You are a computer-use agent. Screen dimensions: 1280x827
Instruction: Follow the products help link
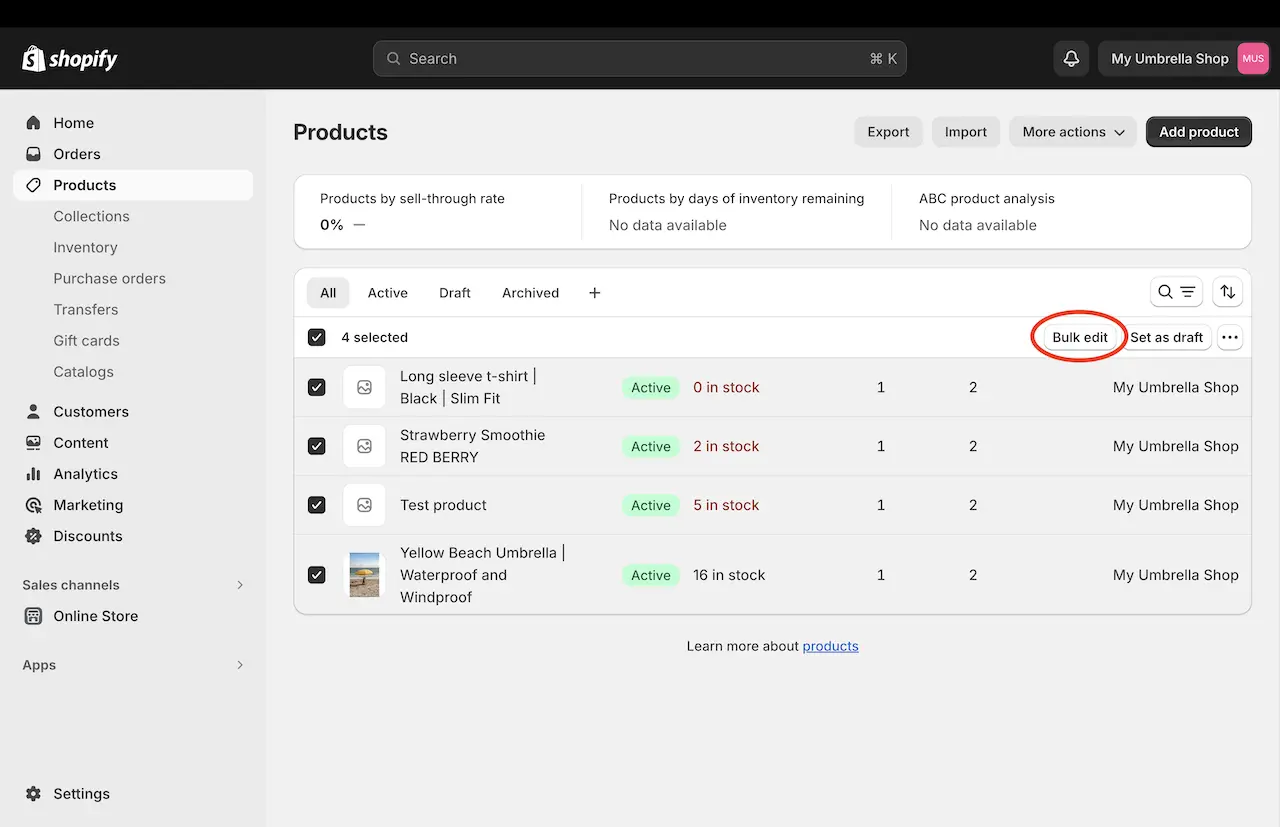830,646
